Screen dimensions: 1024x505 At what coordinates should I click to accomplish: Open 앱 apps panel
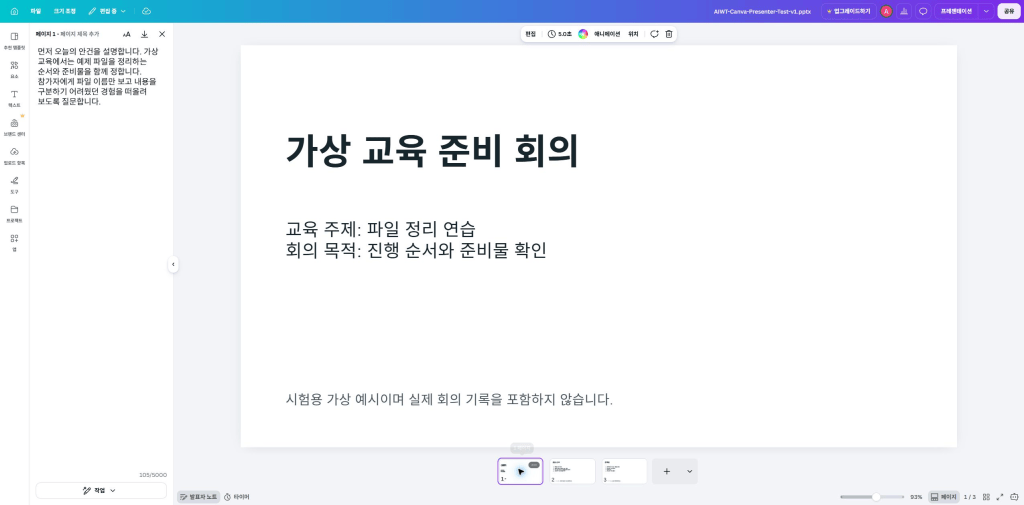(x=14, y=242)
